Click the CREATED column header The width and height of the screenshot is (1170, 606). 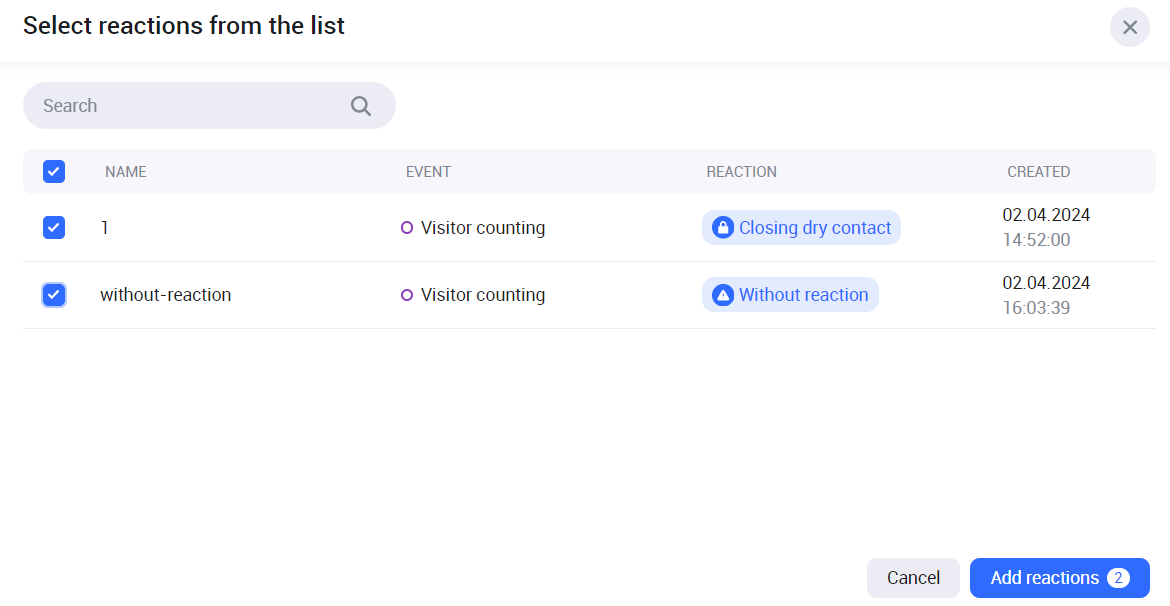click(x=1038, y=172)
